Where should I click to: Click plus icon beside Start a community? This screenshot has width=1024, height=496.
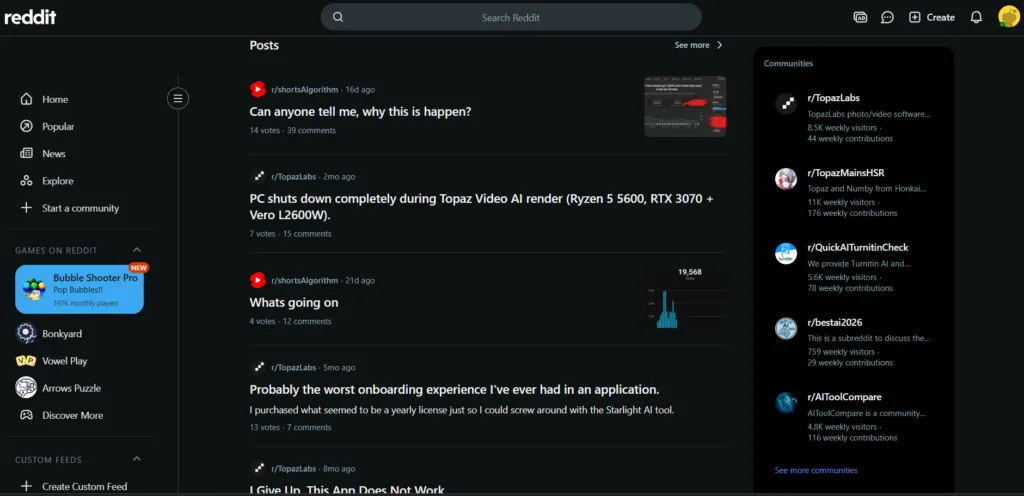coord(26,208)
